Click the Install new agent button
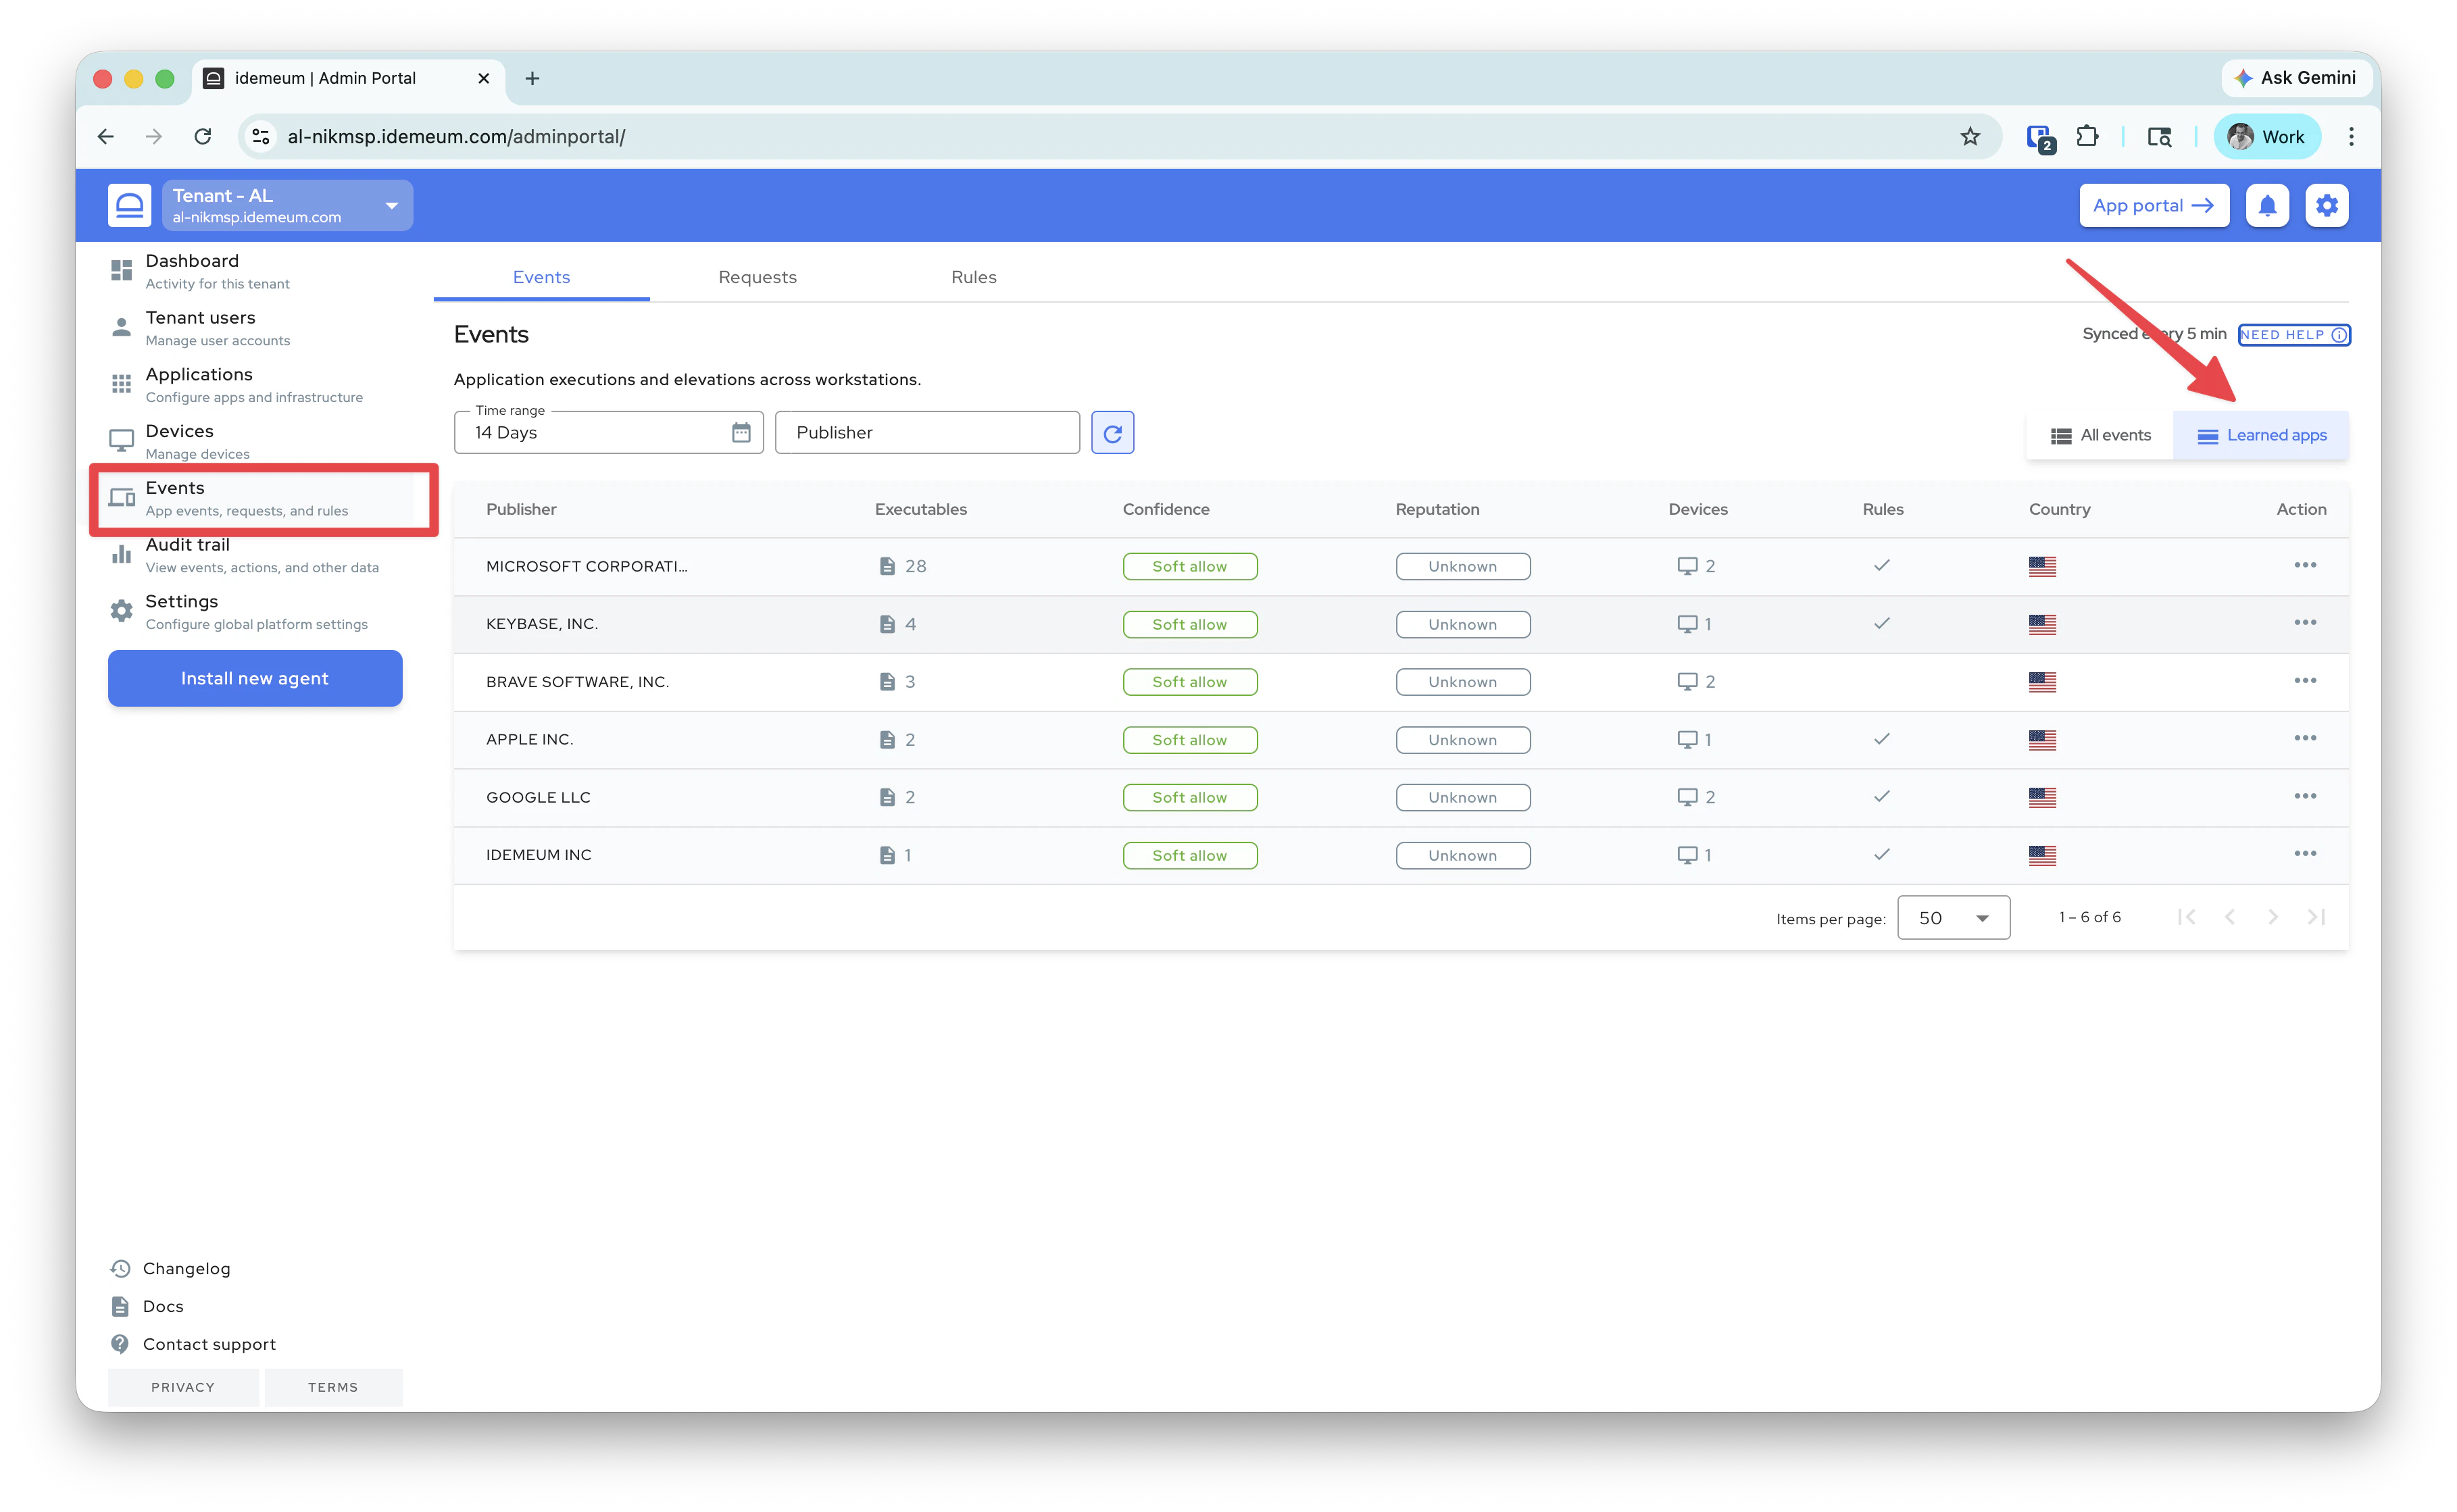Image resolution: width=2457 pixels, height=1512 pixels. (x=255, y=678)
